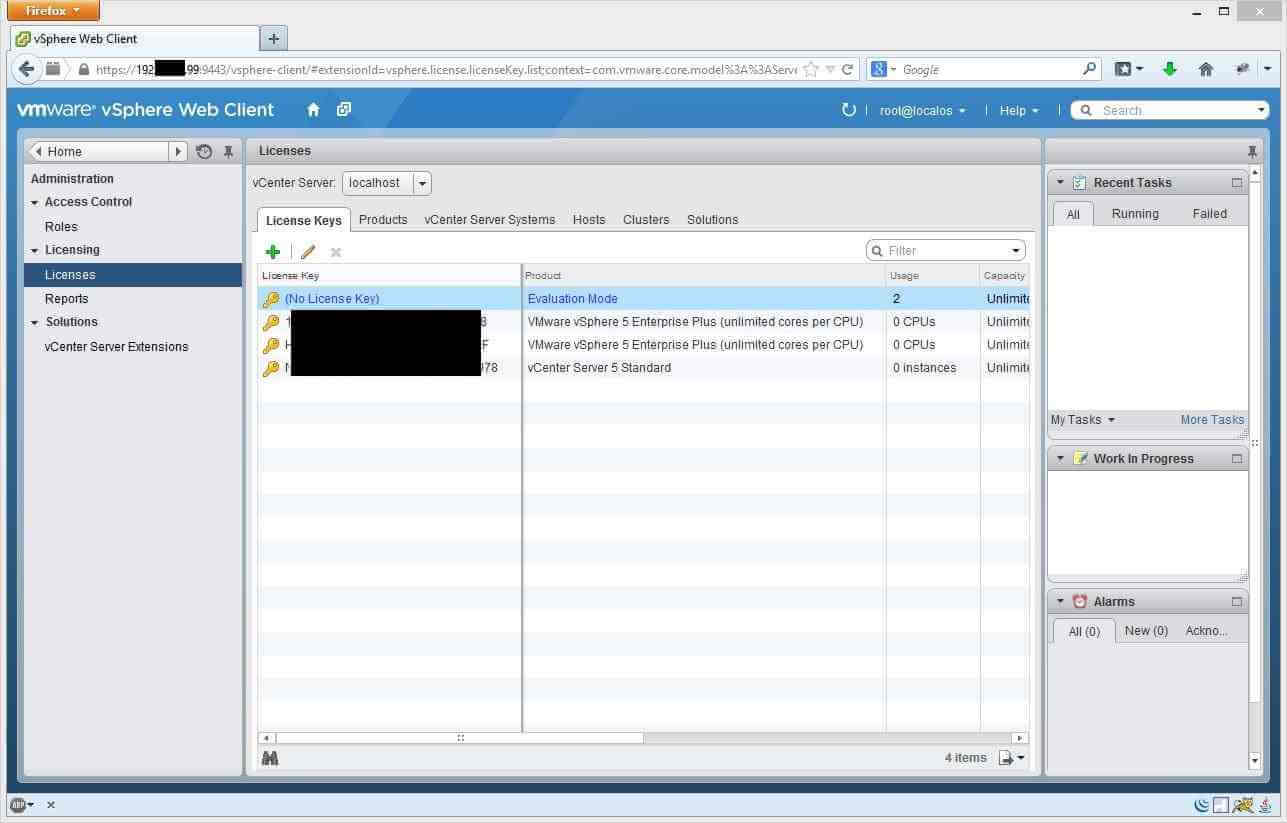Click the vSphere Home icon in header

coord(313,110)
